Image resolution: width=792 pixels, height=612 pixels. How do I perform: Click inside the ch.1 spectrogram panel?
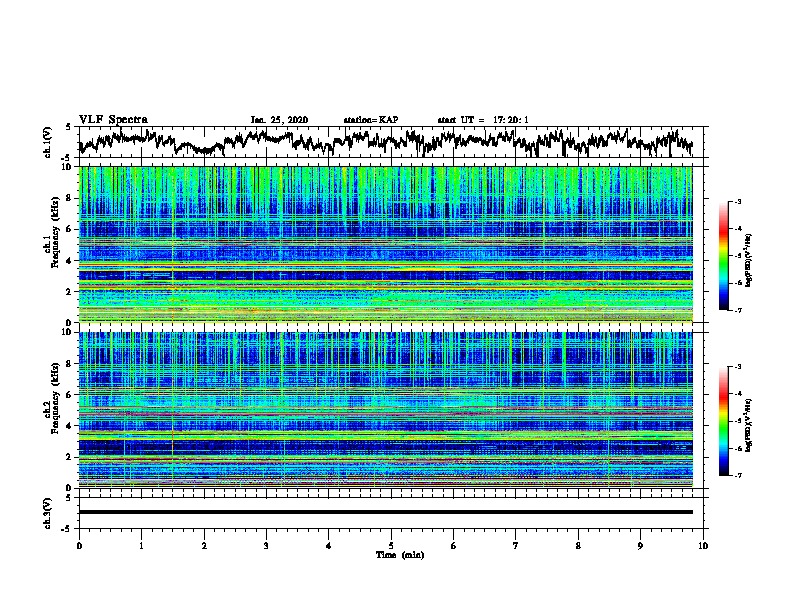pos(385,244)
